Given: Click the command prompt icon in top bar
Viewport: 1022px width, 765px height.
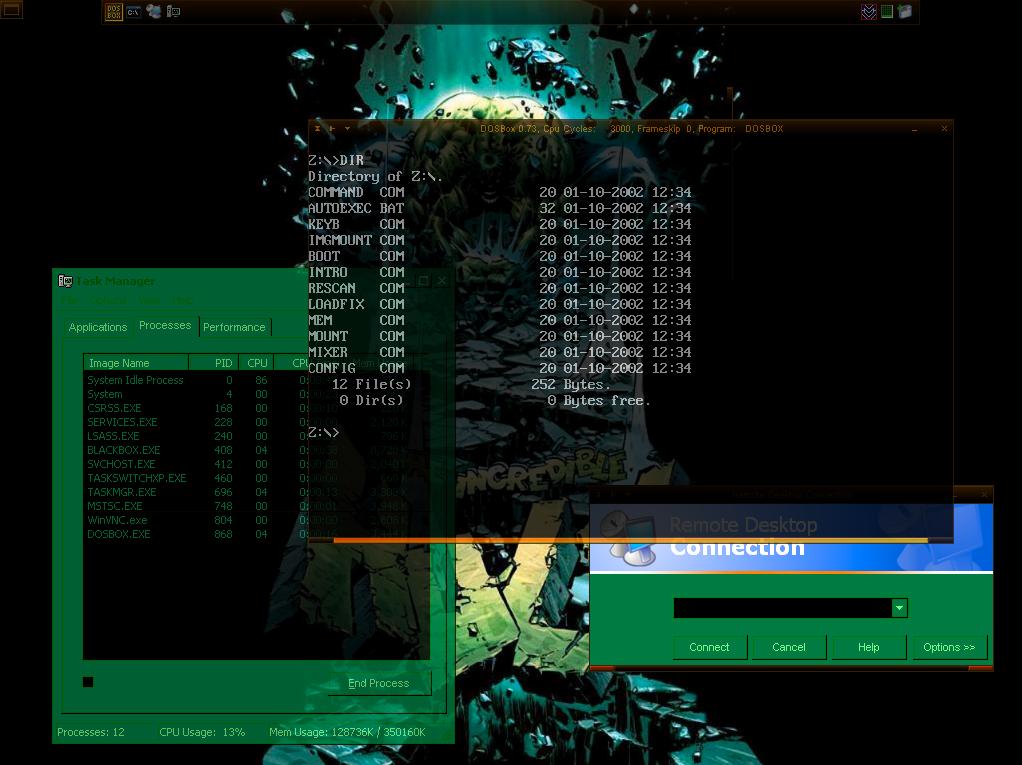Looking at the screenshot, I should click(133, 12).
